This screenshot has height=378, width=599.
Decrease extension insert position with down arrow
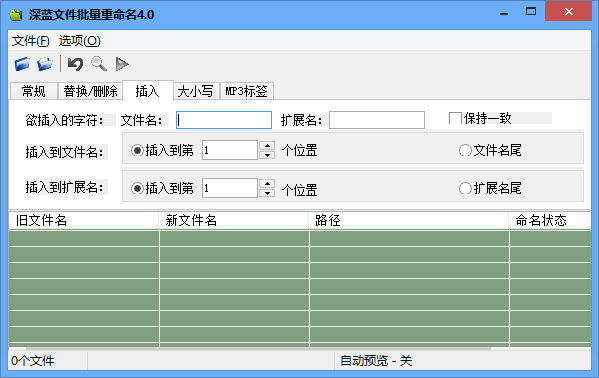pyautogui.click(x=267, y=193)
